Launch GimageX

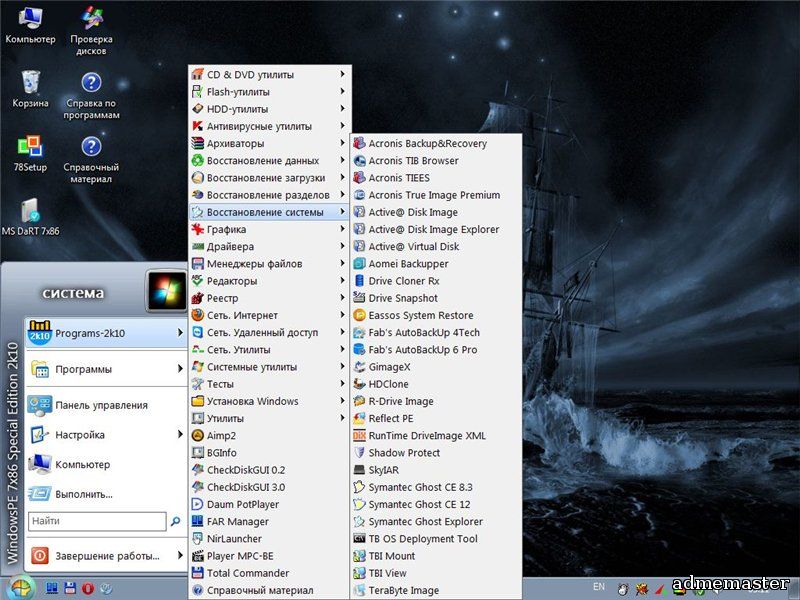[436, 367]
